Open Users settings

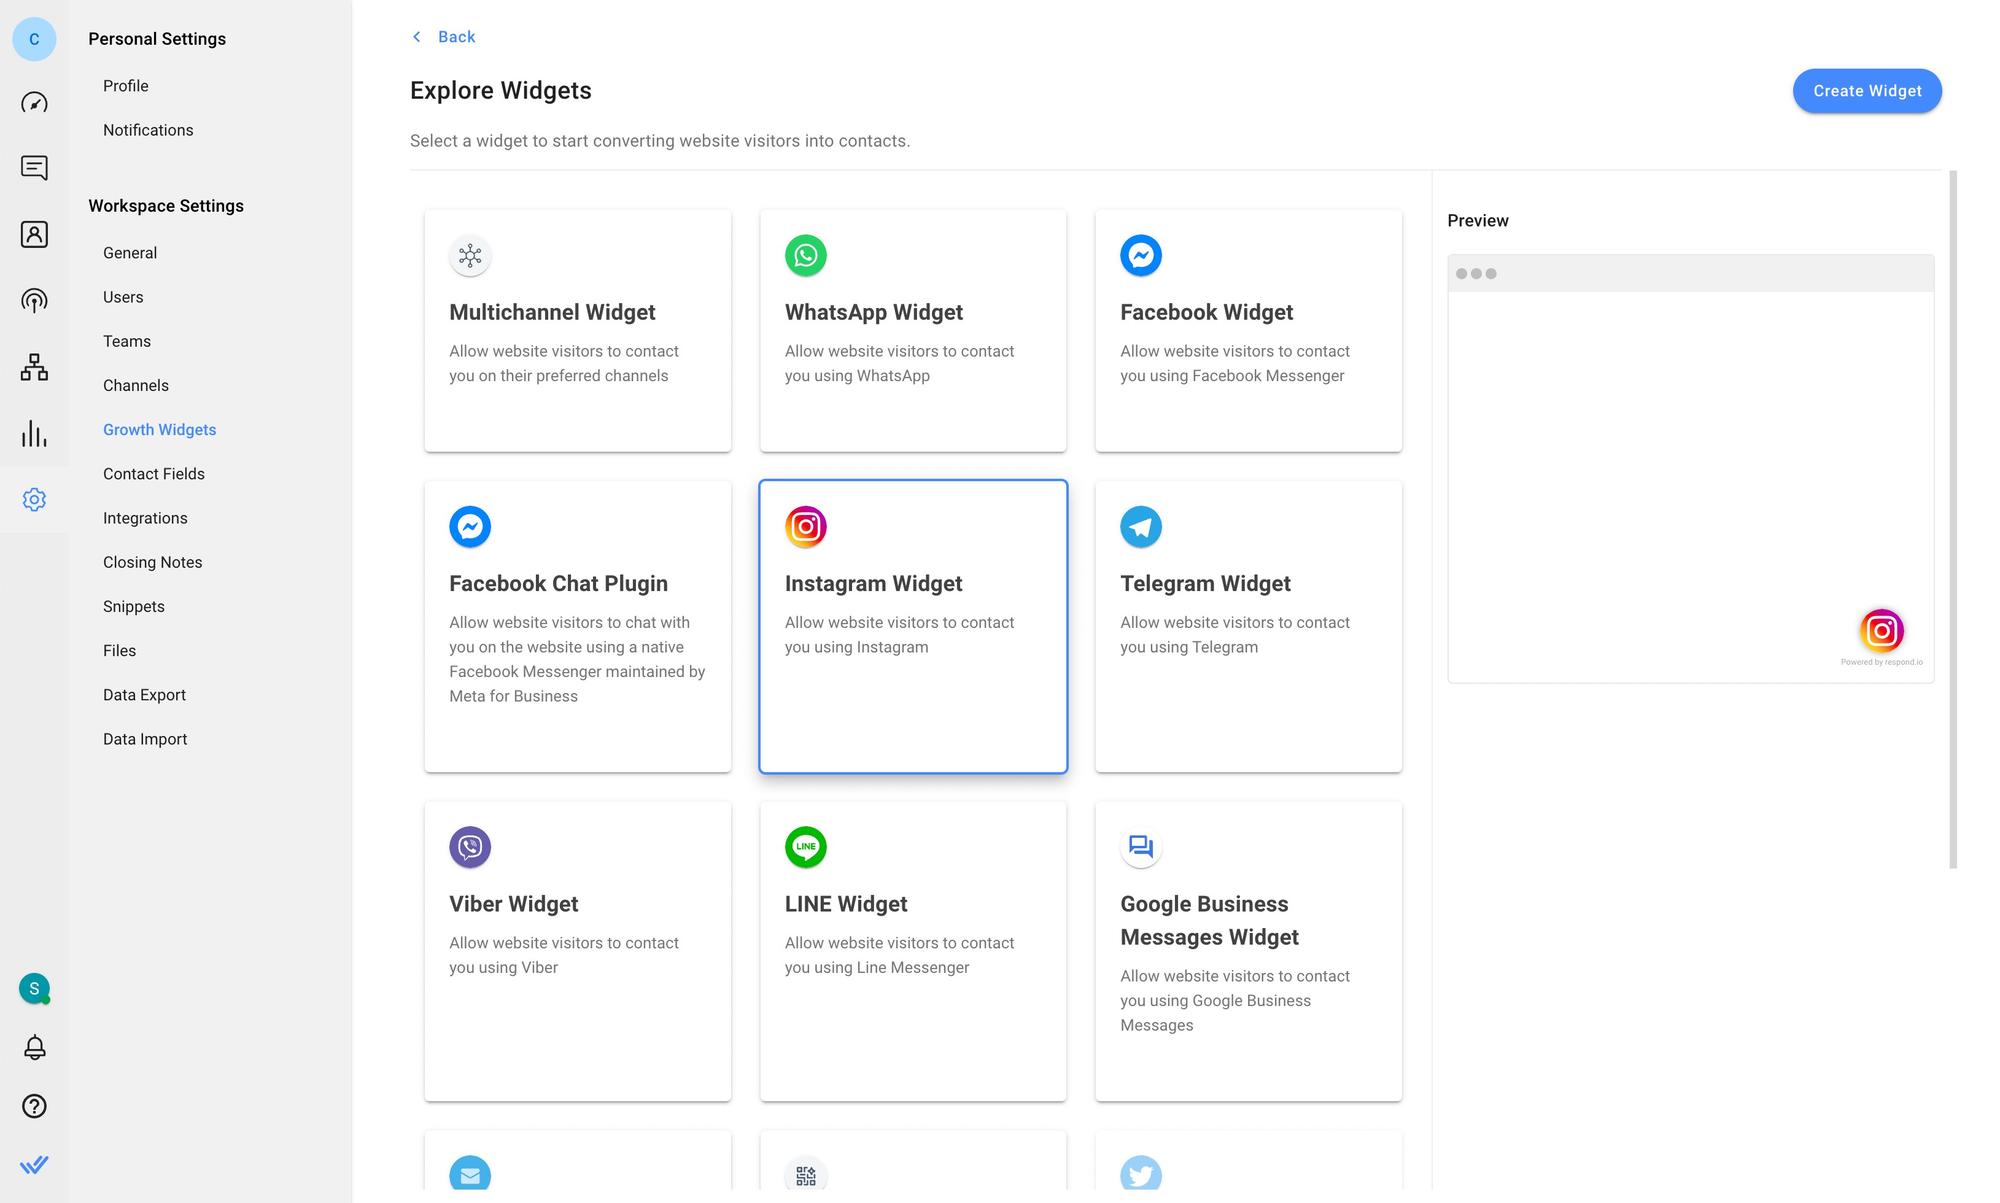[123, 297]
